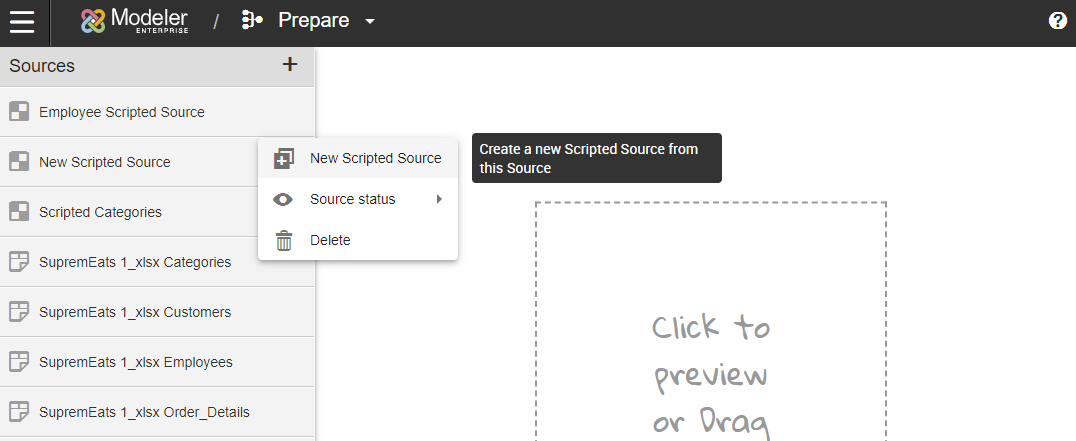Expand the Source status submenu arrow

point(438,199)
